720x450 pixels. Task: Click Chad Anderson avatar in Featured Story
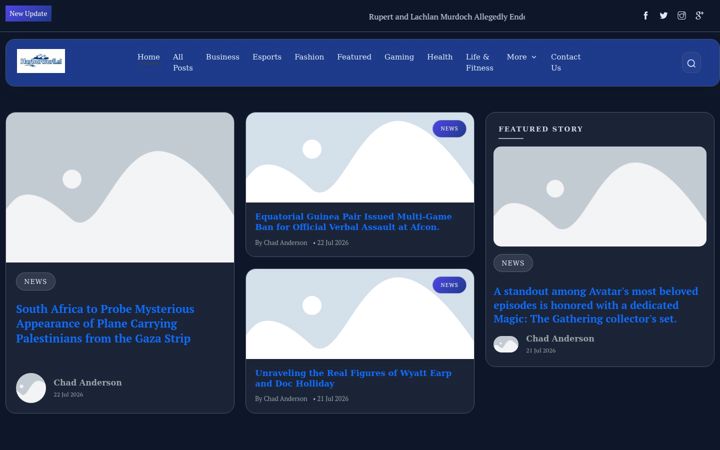point(506,344)
